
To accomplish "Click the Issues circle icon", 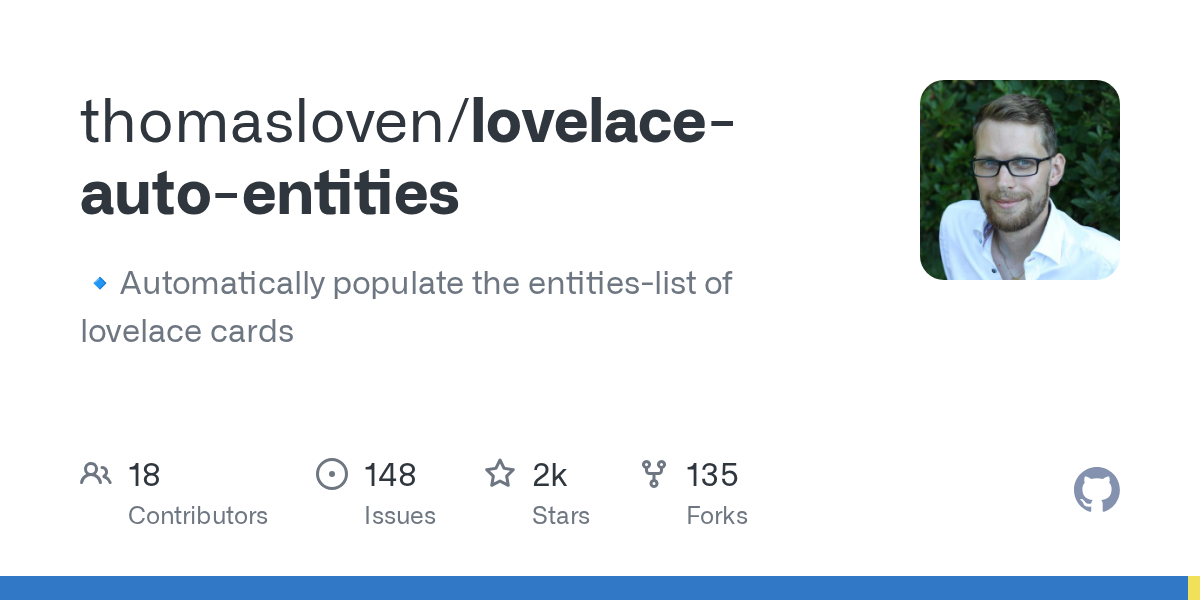I will [331, 474].
